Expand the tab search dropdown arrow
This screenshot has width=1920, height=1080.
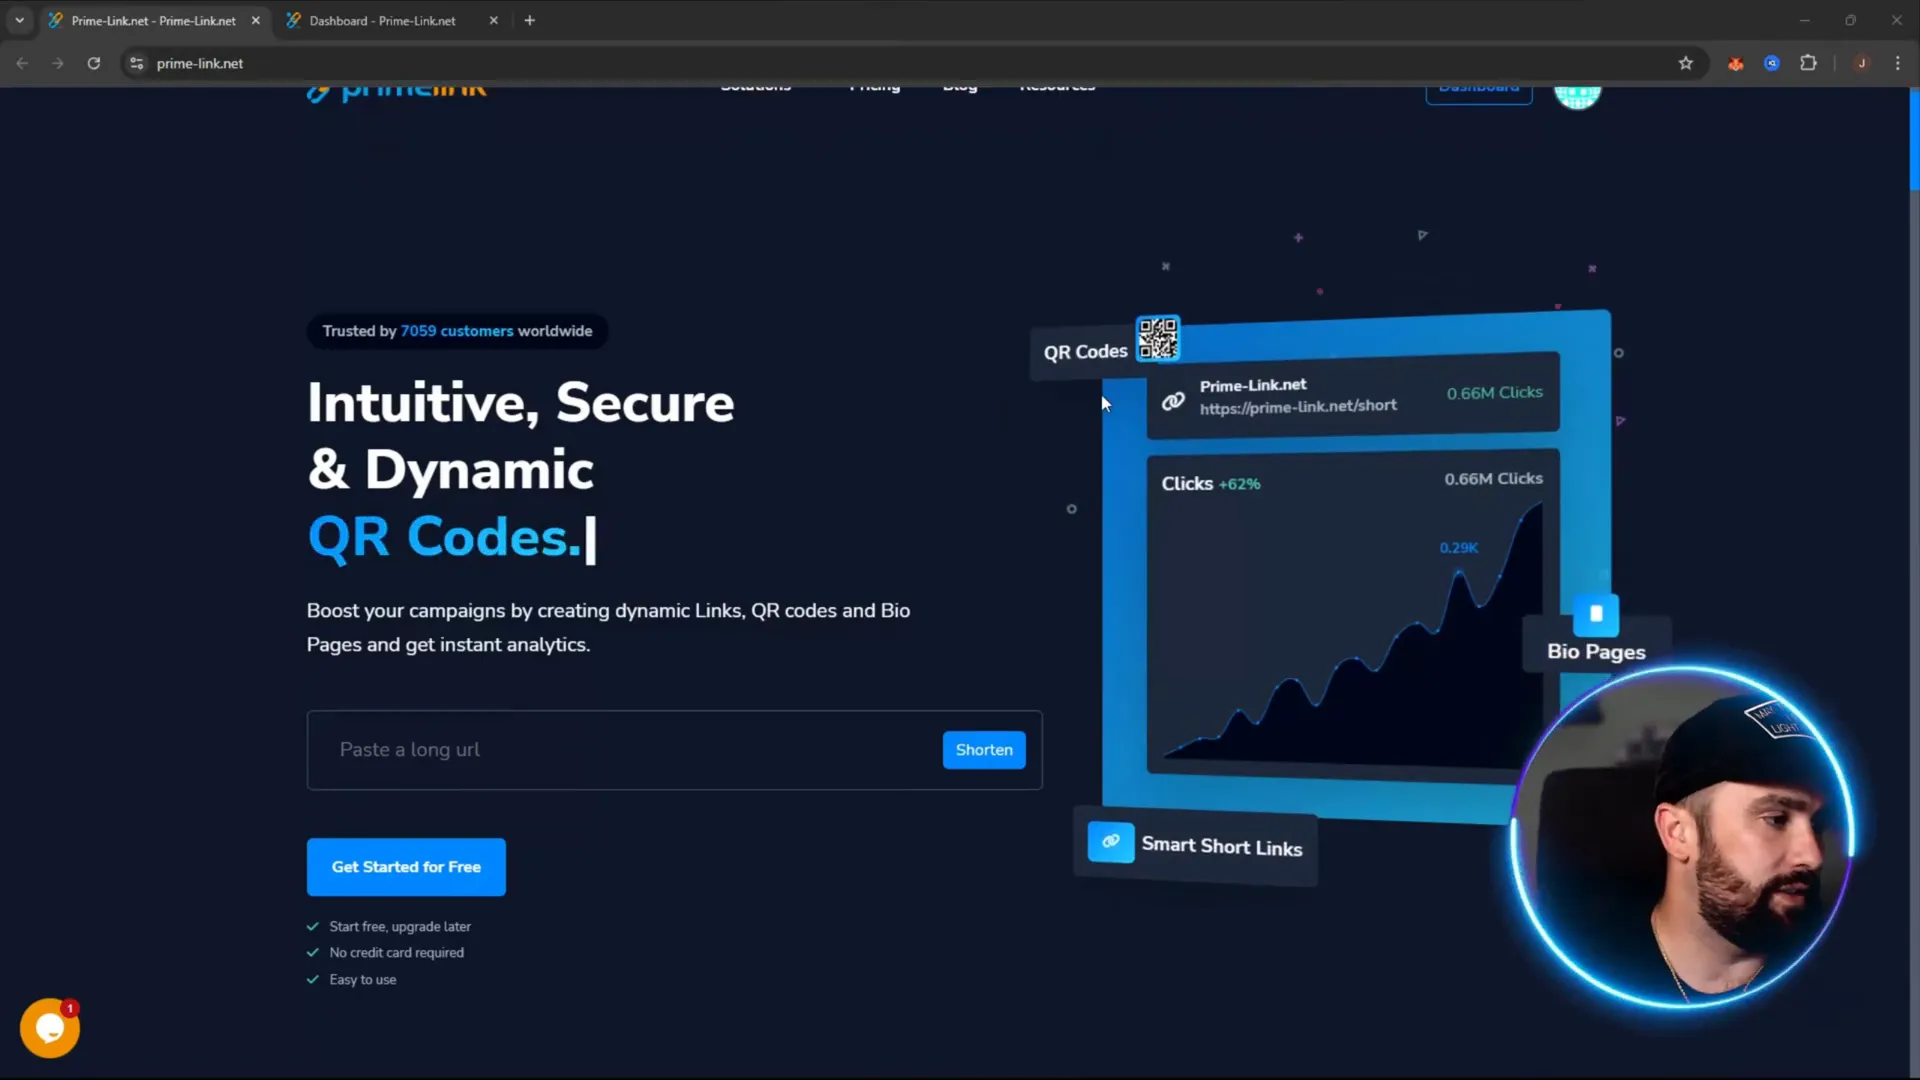19,20
